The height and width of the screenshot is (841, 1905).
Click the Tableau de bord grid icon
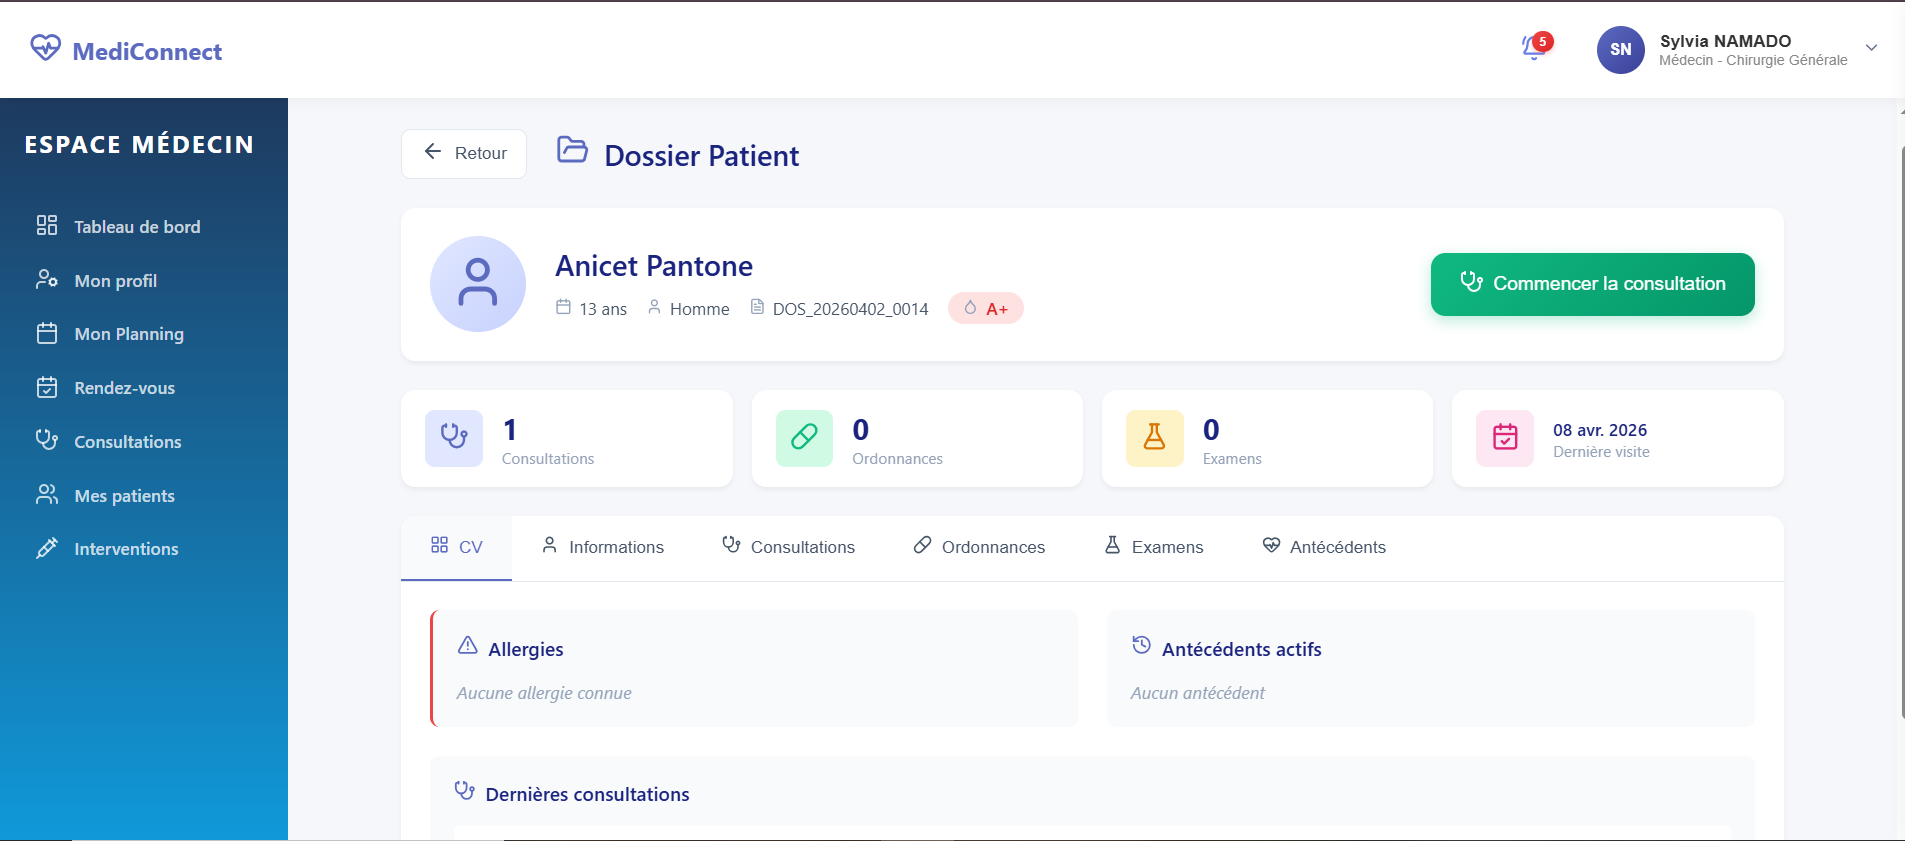click(x=47, y=225)
